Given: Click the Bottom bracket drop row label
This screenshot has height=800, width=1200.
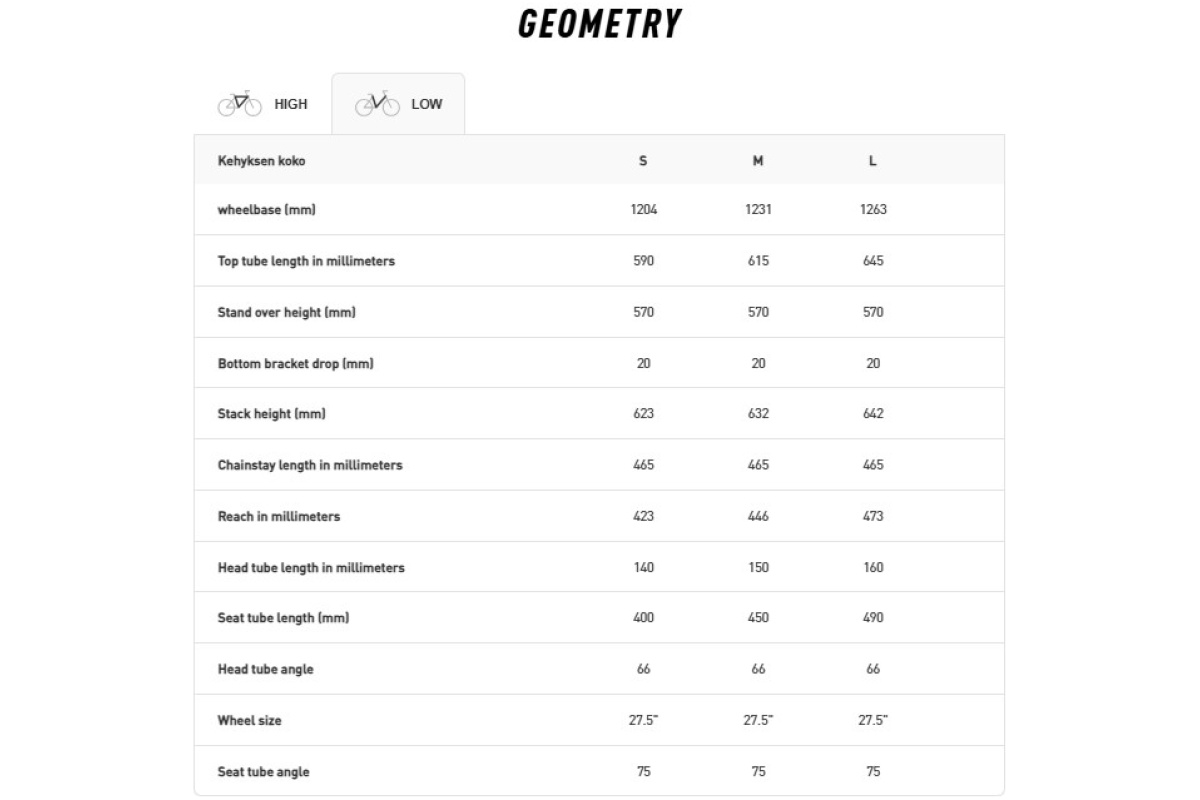Looking at the screenshot, I should 295,364.
